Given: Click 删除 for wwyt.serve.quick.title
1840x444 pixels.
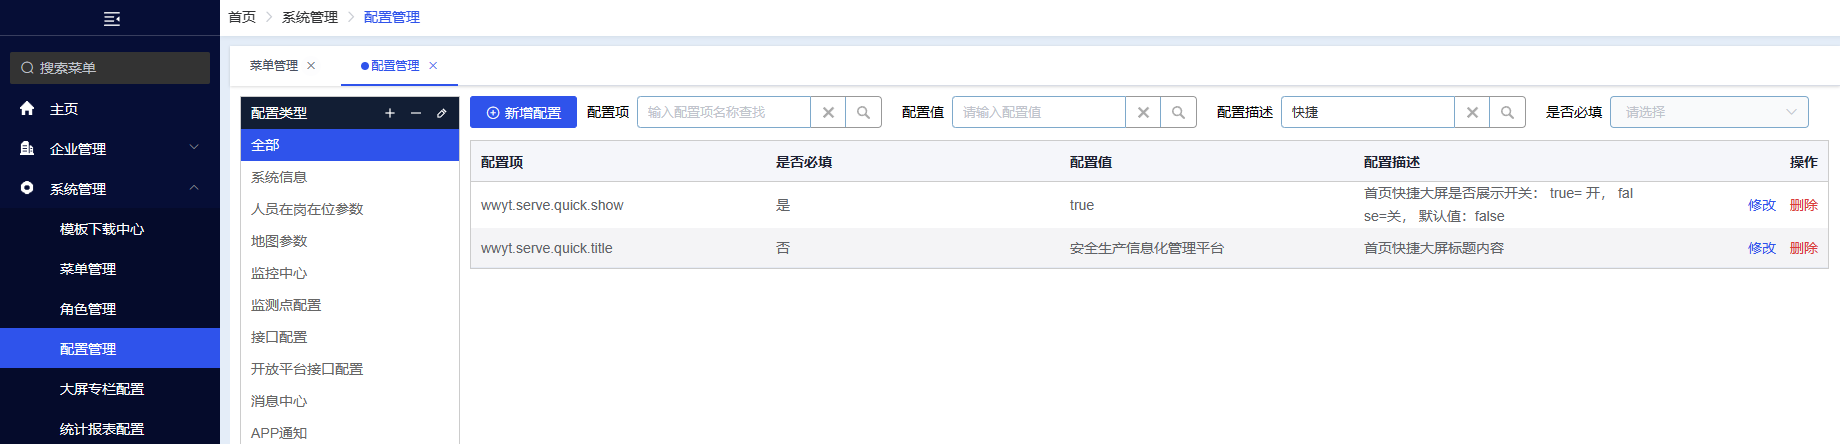Looking at the screenshot, I should [x=1804, y=248].
